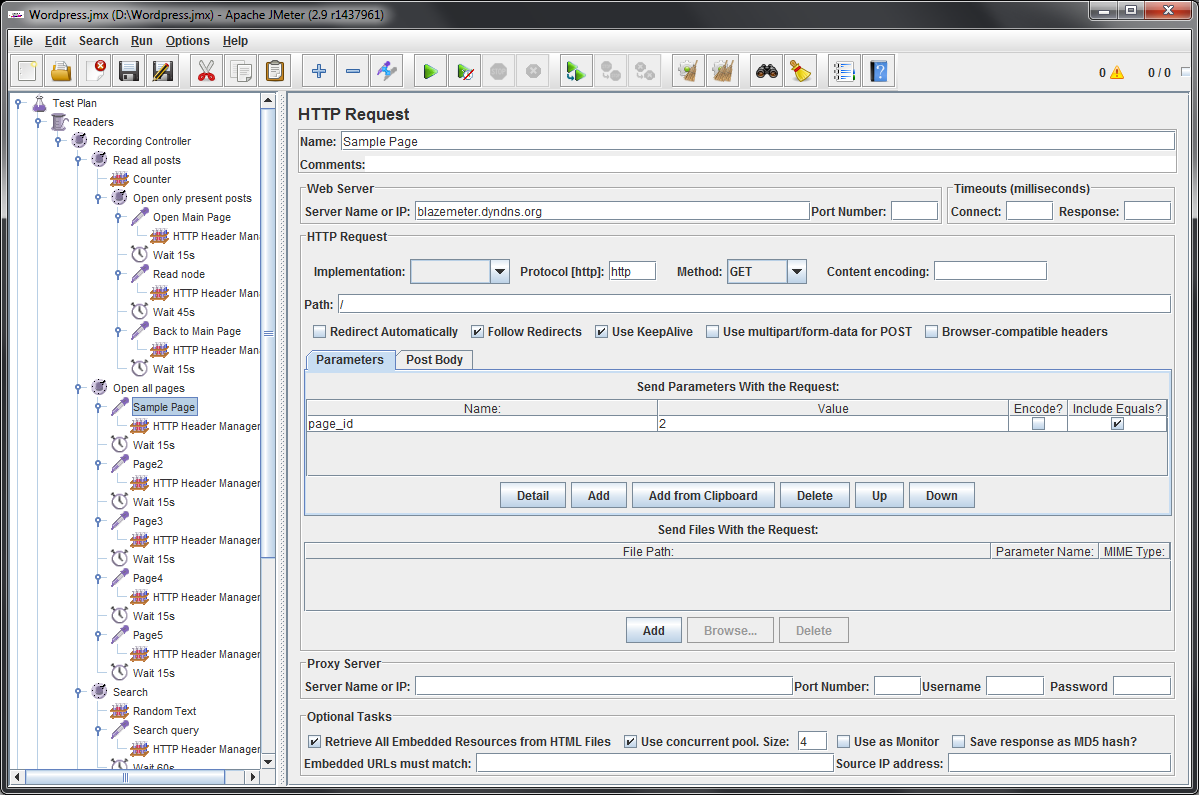The height and width of the screenshot is (795, 1199).
Task: Click the tree panel vertical scrollbar
Action: point(268,333)
